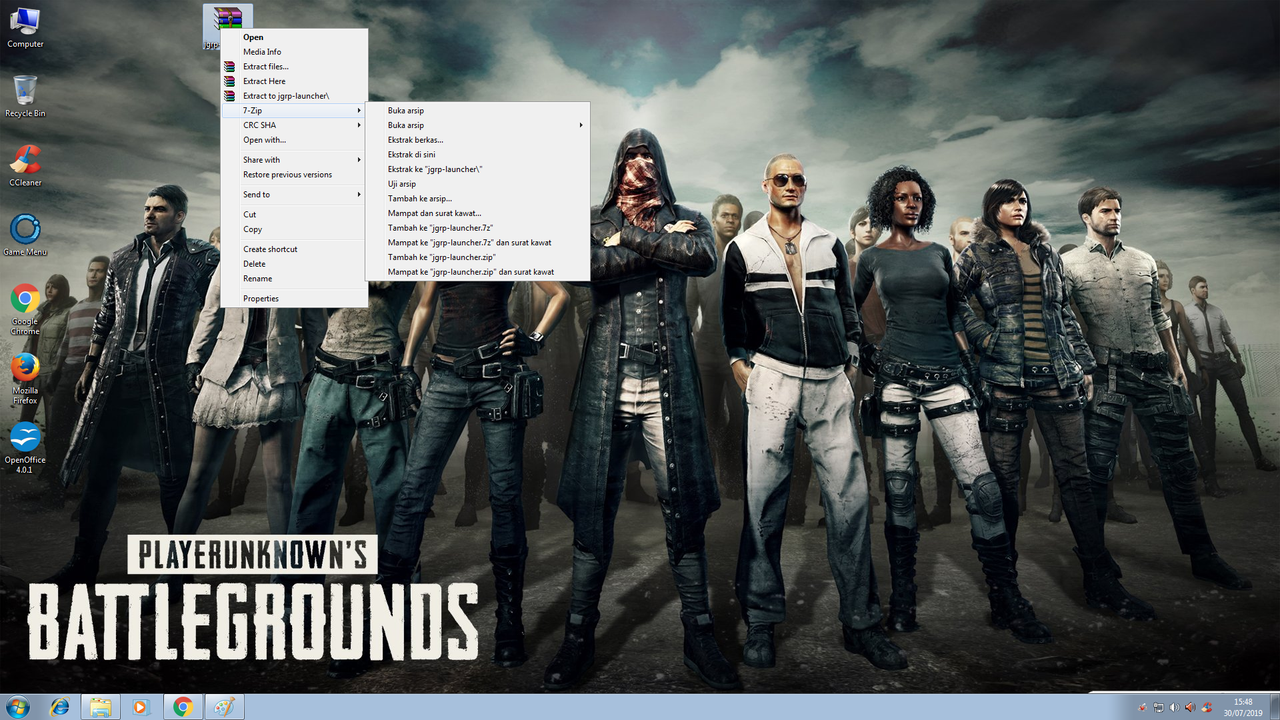Choose Ekstrak ke "jgrp-launcher\"

[478, 169]
